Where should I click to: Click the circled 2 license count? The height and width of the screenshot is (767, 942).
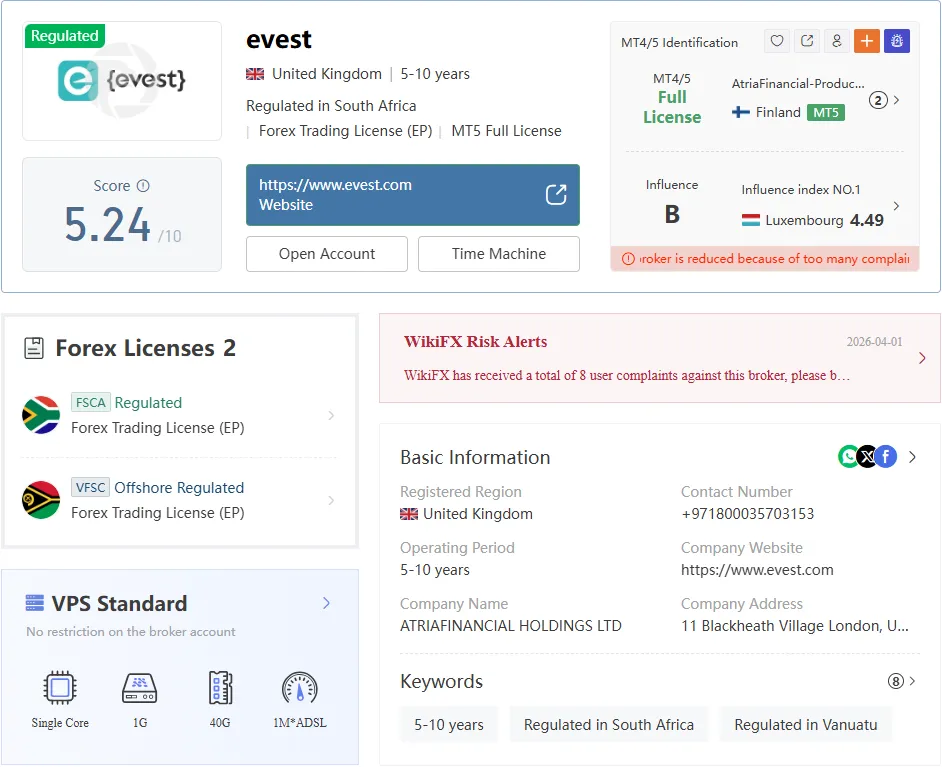878,100
